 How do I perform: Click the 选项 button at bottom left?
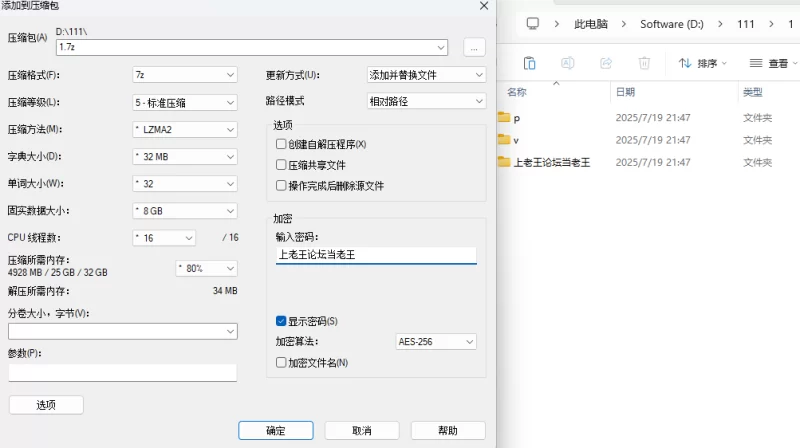[46, 405]
